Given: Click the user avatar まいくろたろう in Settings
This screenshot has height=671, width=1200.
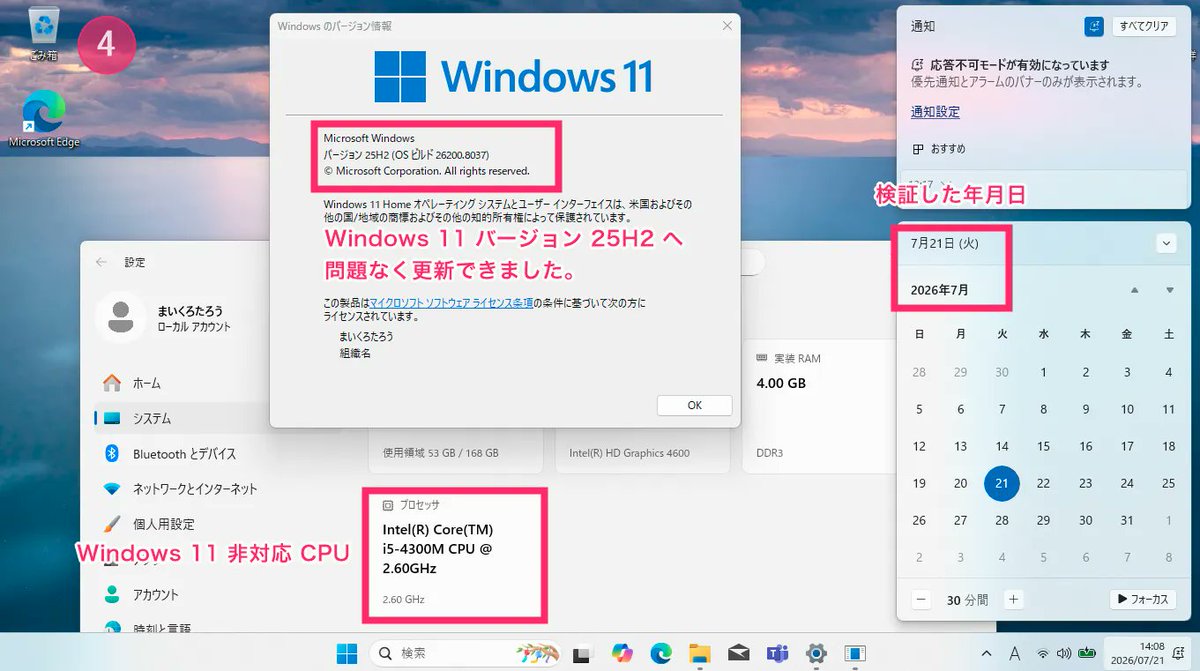Looking at the screenshot, I should (x=120, y=317).
